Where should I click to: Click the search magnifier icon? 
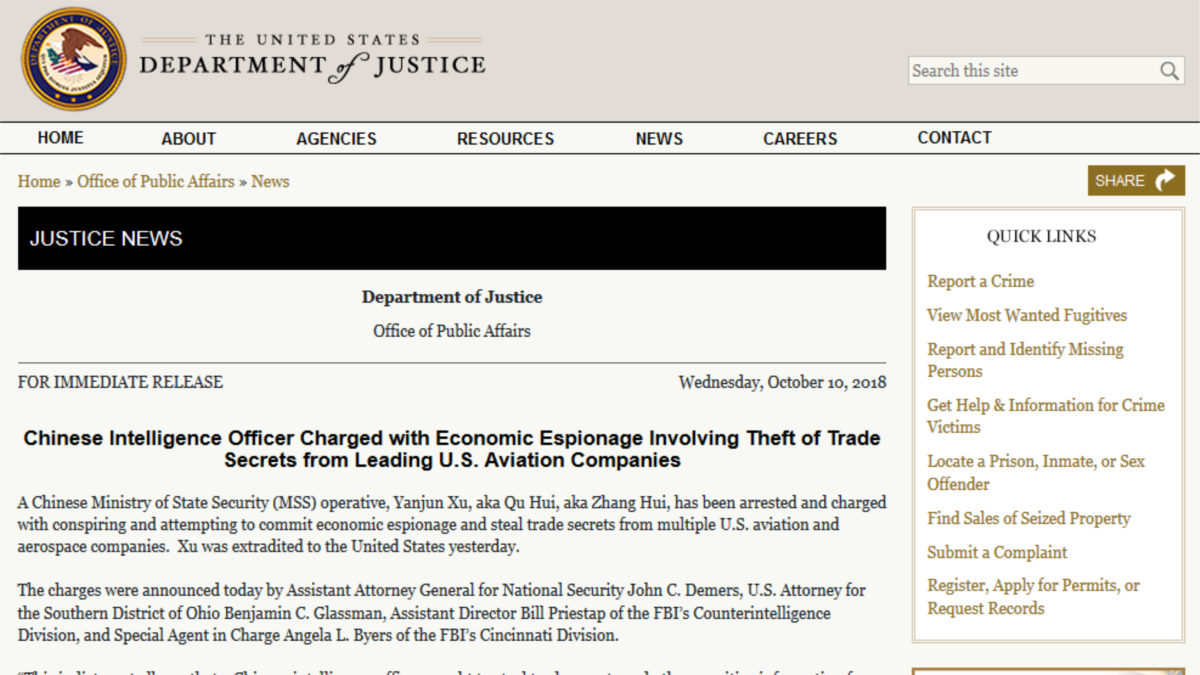(1169, 71)
